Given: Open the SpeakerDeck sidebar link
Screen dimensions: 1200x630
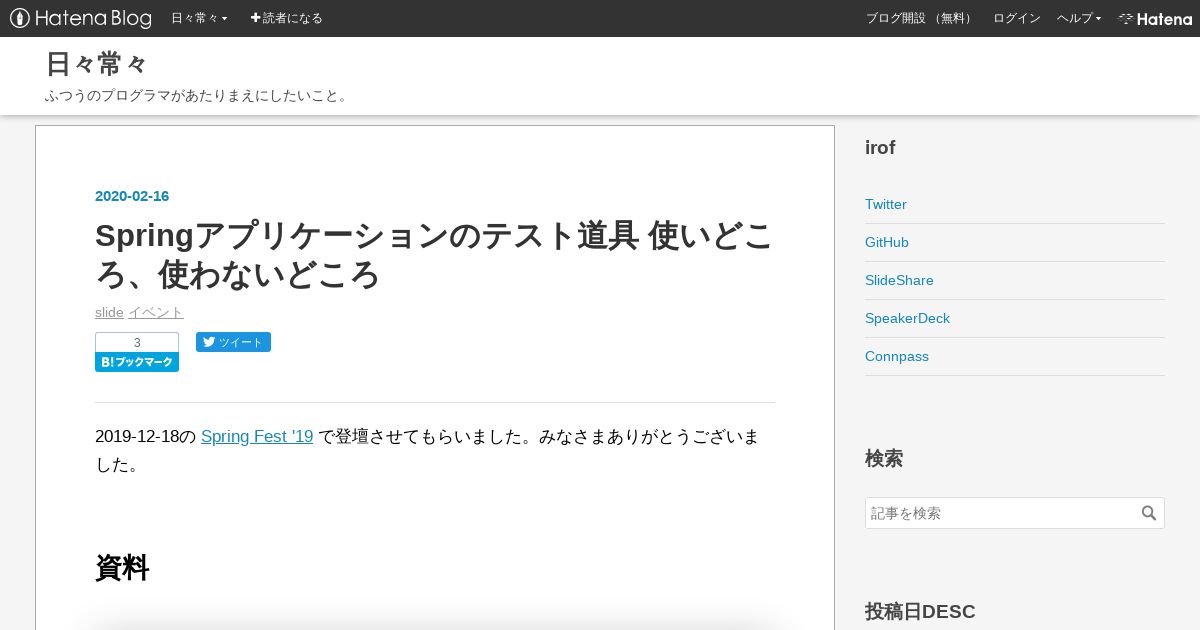Looking at the screenshot, I should (x=907, y=318).
